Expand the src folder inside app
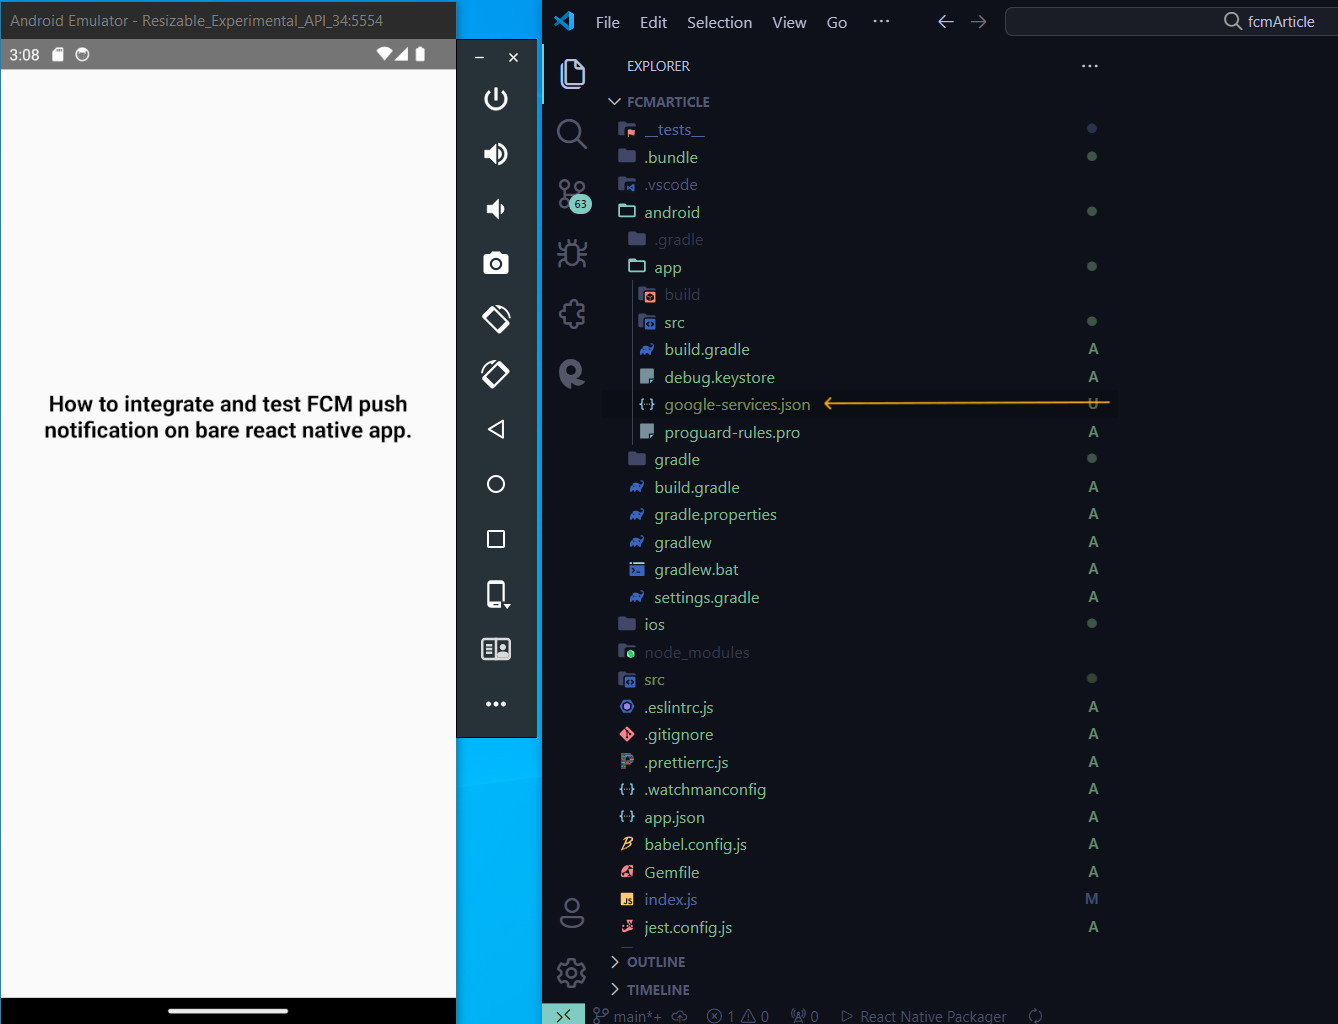The width and height of the screenshot is (1338, 1024). (x=860, y=322)
